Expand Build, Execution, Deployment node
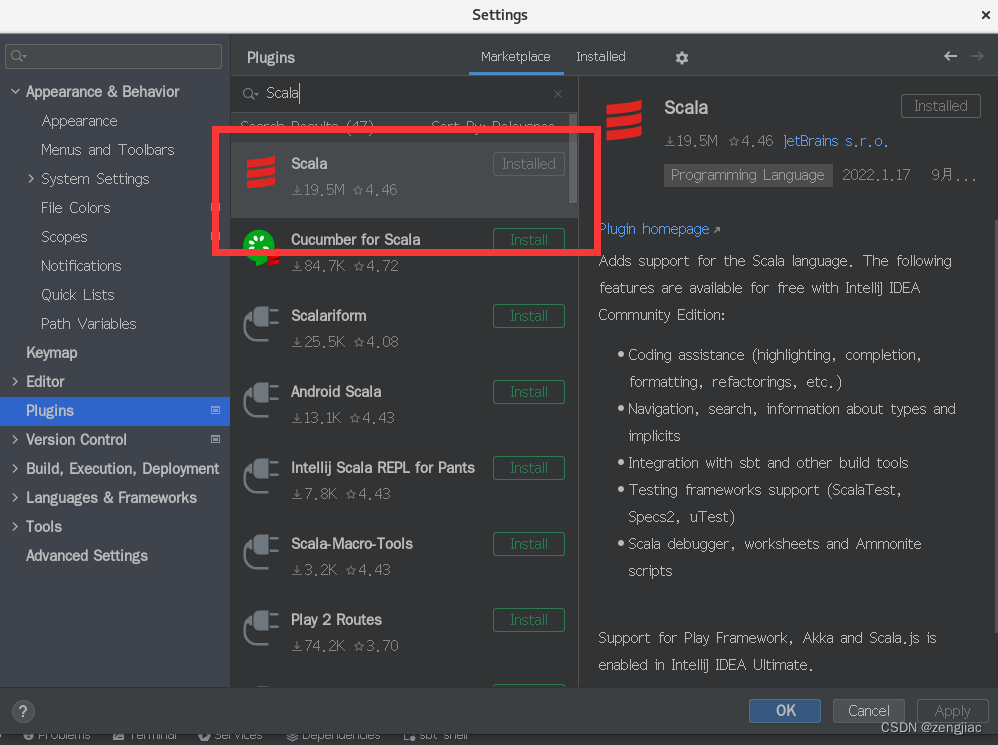This screenshot has width=998, height=745. click(x=15, y=469)
